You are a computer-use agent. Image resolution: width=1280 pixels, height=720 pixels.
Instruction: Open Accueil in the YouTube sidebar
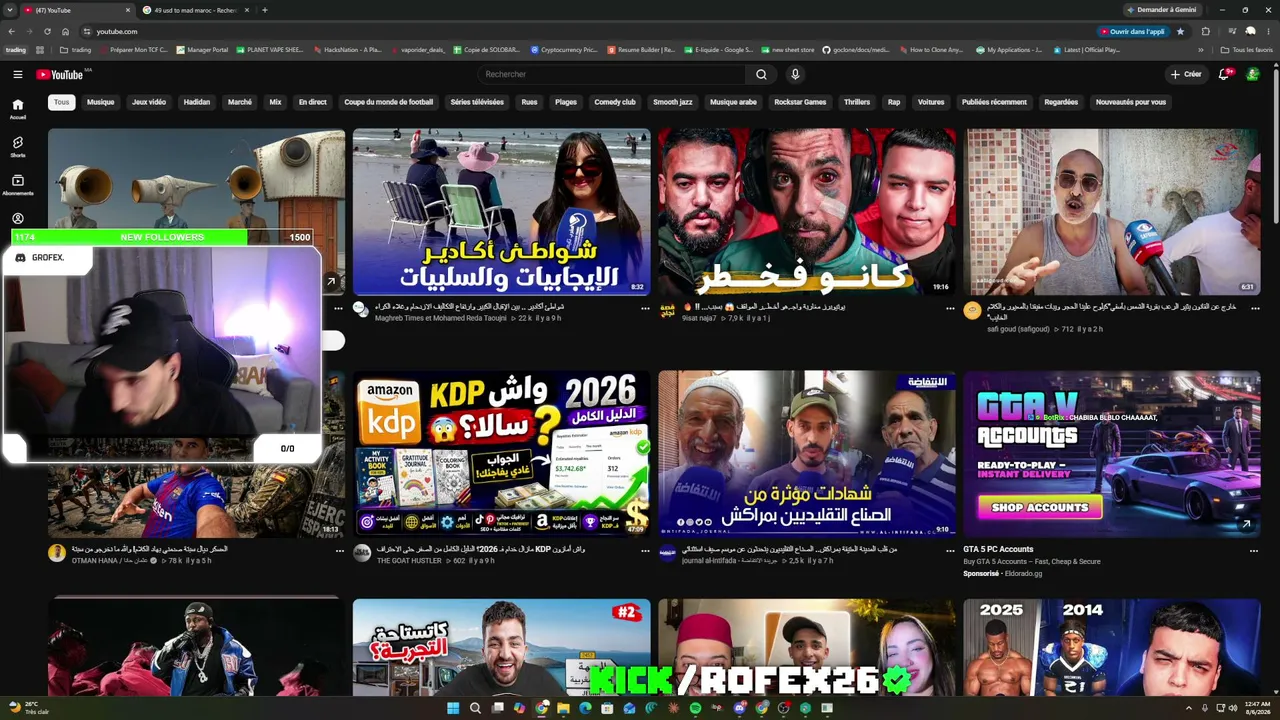click(x=17, y=108)
